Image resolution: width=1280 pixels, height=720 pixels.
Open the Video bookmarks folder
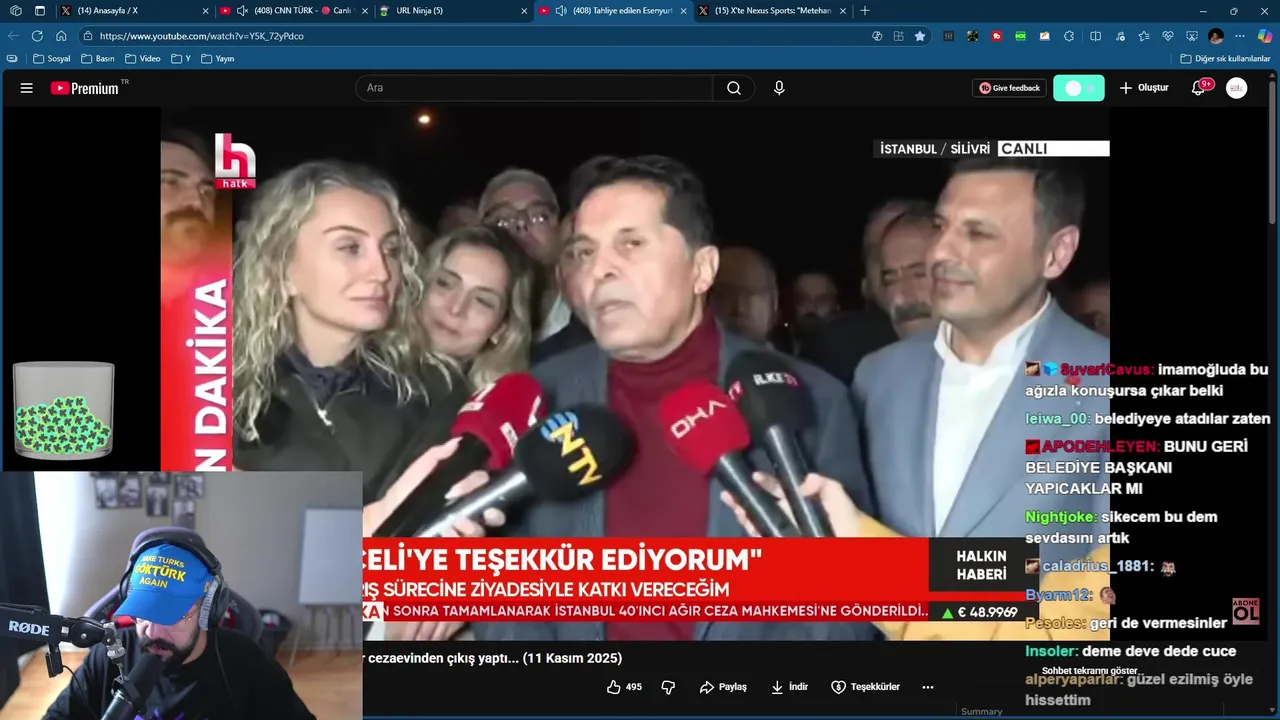click(x=143, y=59)
